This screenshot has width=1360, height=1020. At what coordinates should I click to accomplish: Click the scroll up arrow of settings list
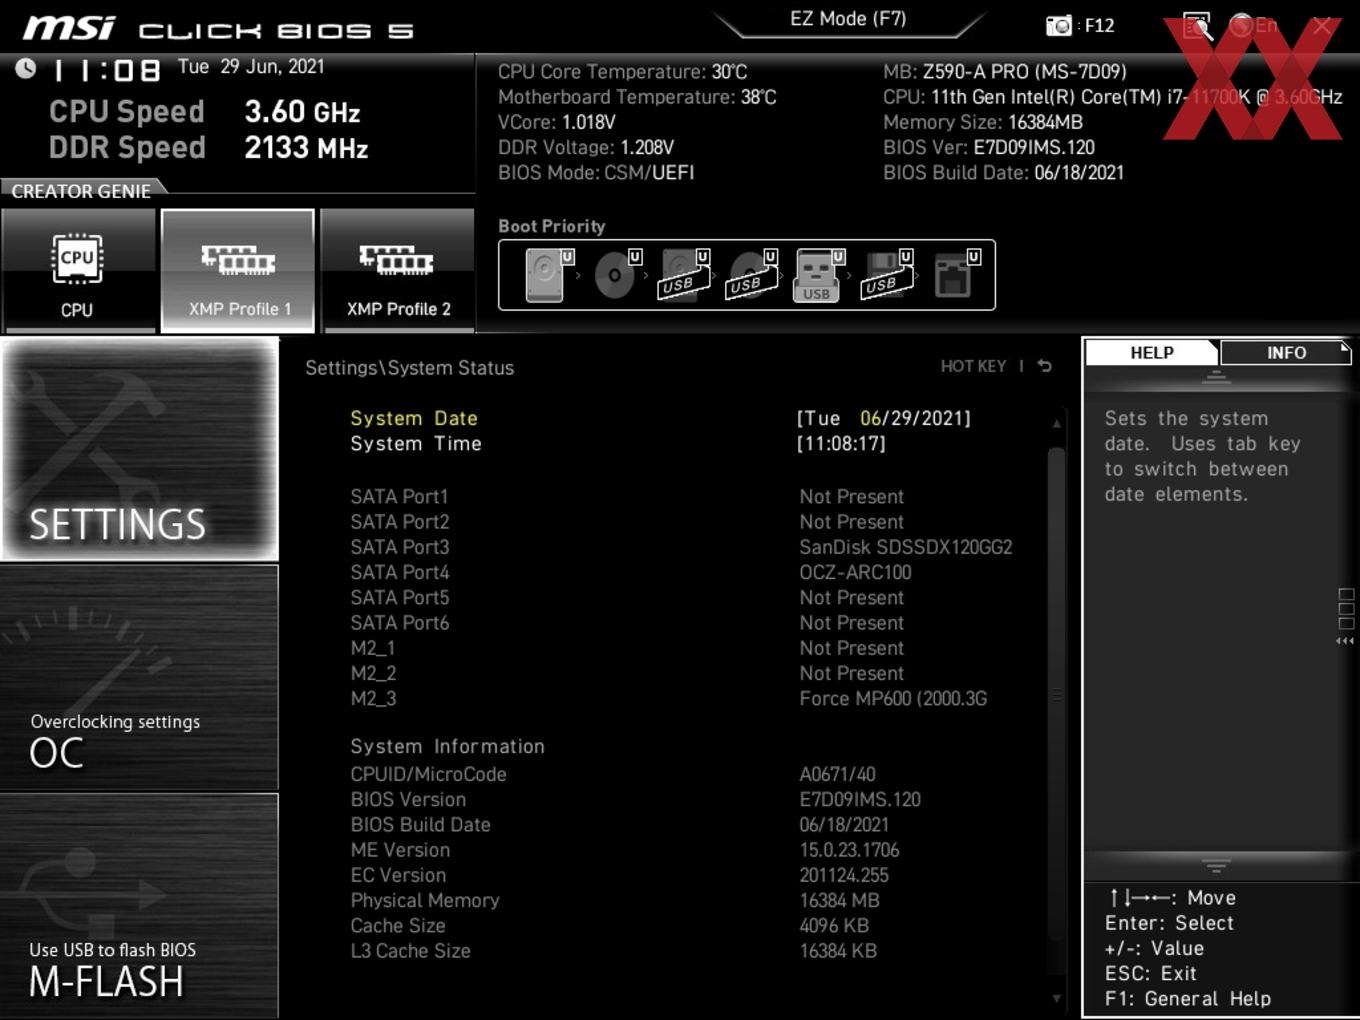[x=1056, y=424]
